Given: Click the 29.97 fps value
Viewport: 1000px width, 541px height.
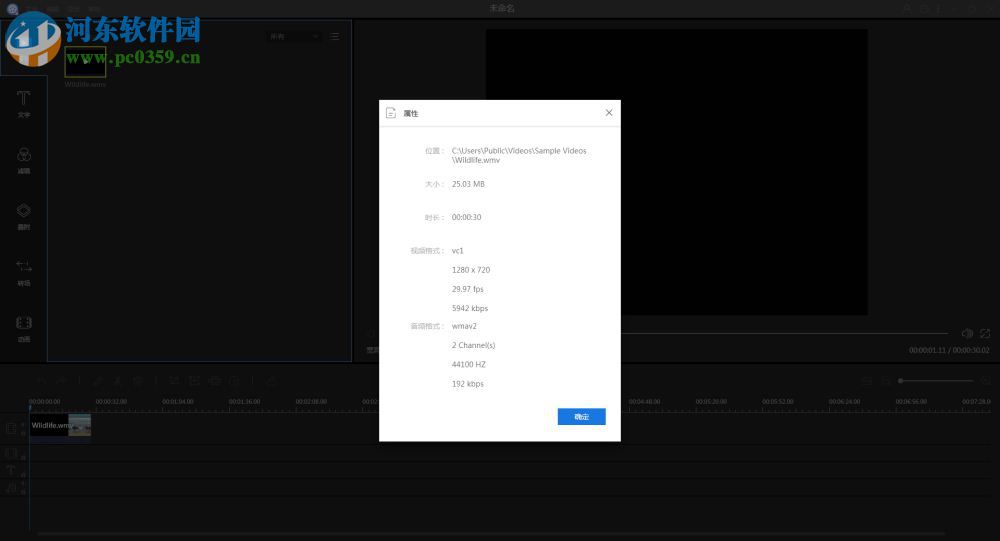Looking at the screenshot, I should coord(467,289).
